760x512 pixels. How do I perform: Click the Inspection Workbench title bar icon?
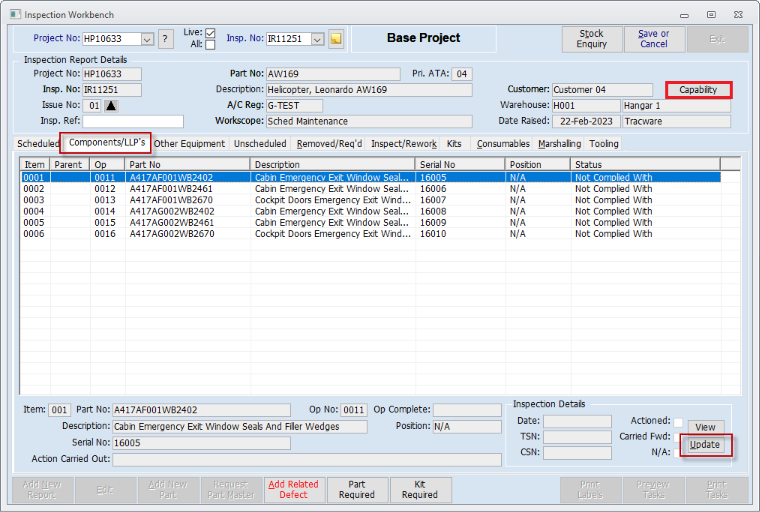tap(12, 15)
